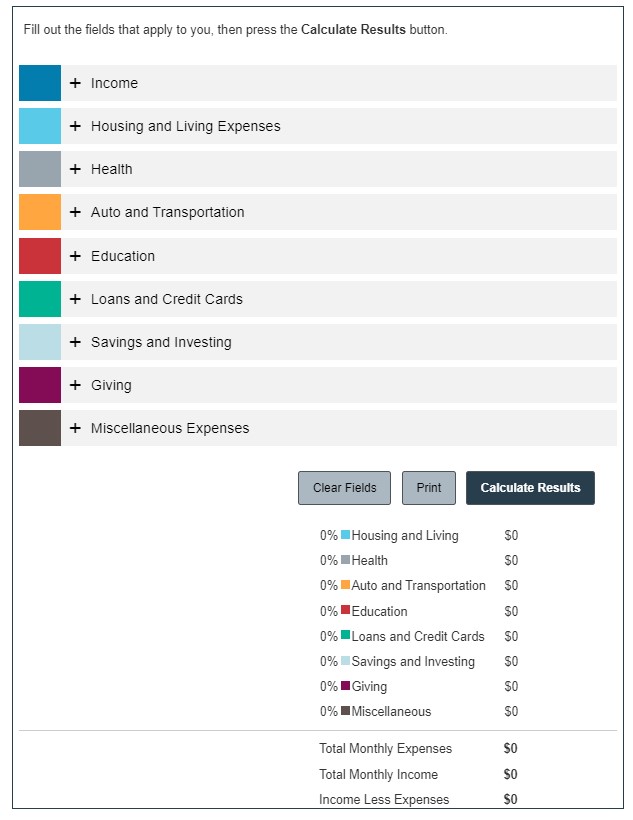Expand the Income section plus icon
This screenshot has width=633, height=820.
(x=75, y=83)
